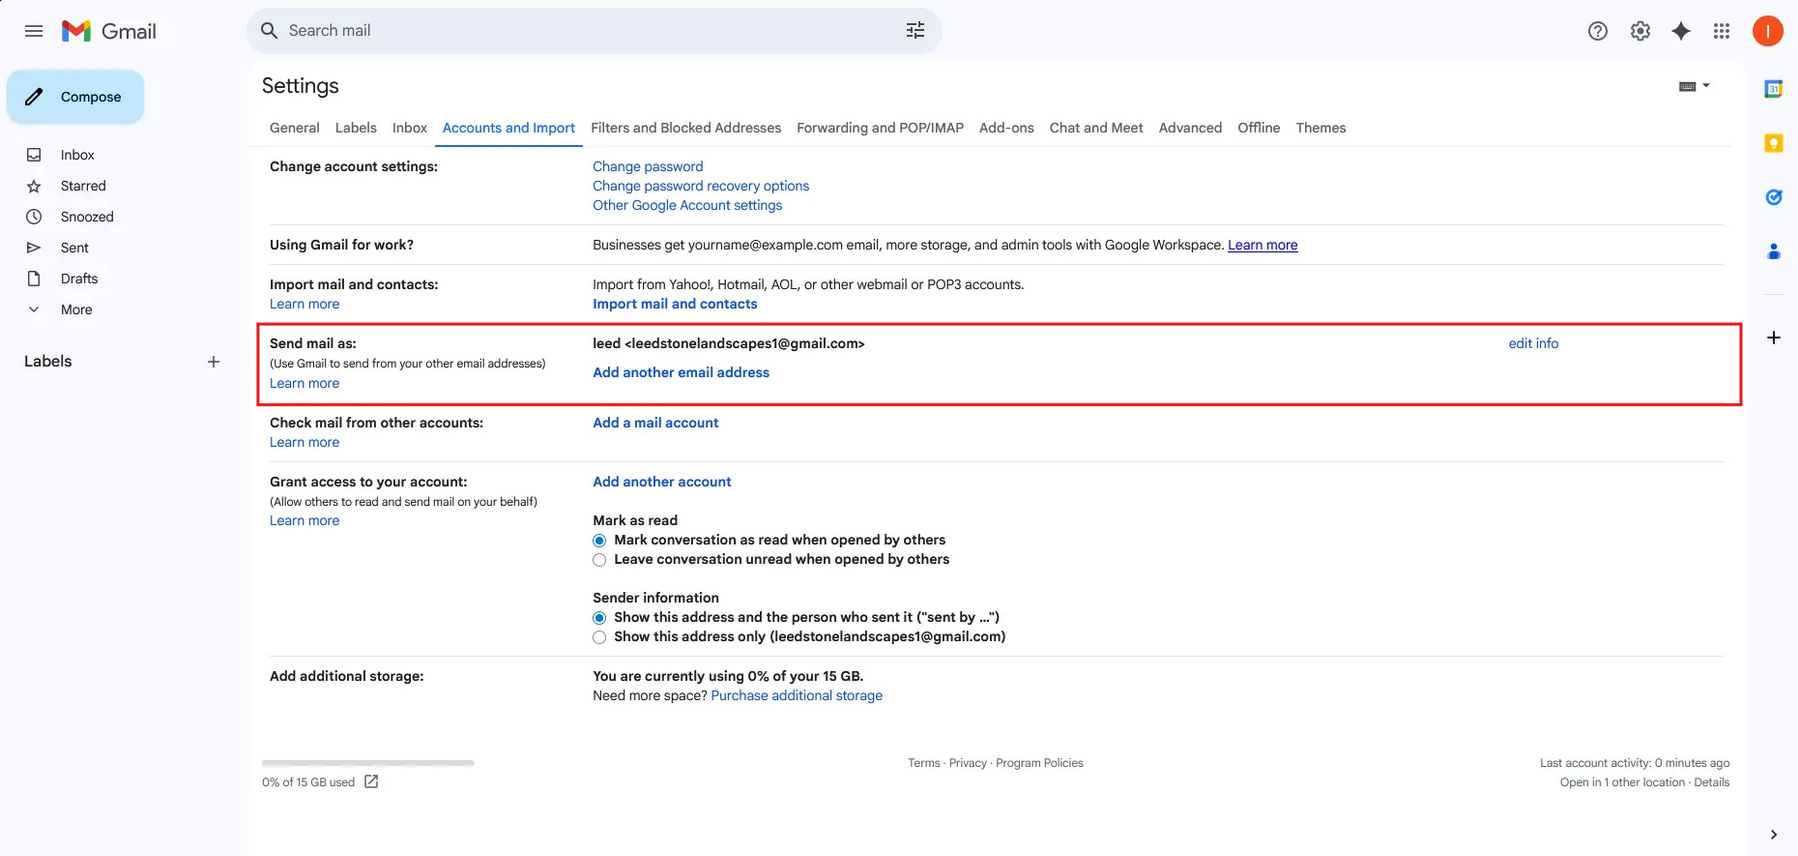Open Google Keep in side panel

point(1773,143)
